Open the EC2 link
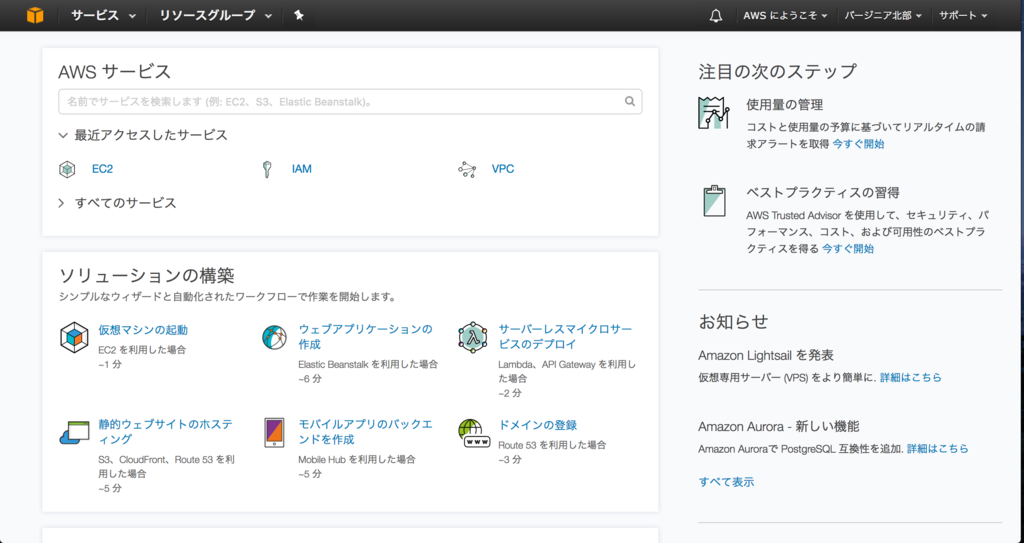The width and height of the screenshot is (1024, 543). 103,169
